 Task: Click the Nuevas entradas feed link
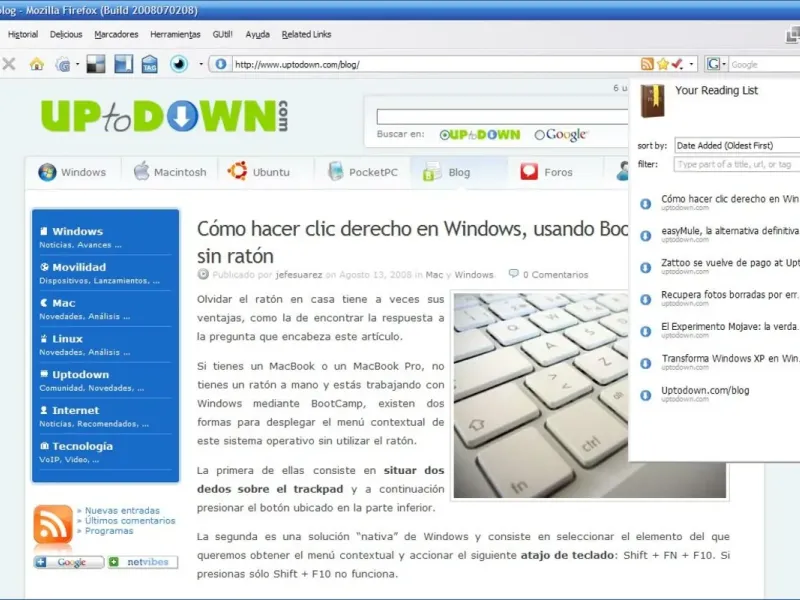[x=122, y=510]
